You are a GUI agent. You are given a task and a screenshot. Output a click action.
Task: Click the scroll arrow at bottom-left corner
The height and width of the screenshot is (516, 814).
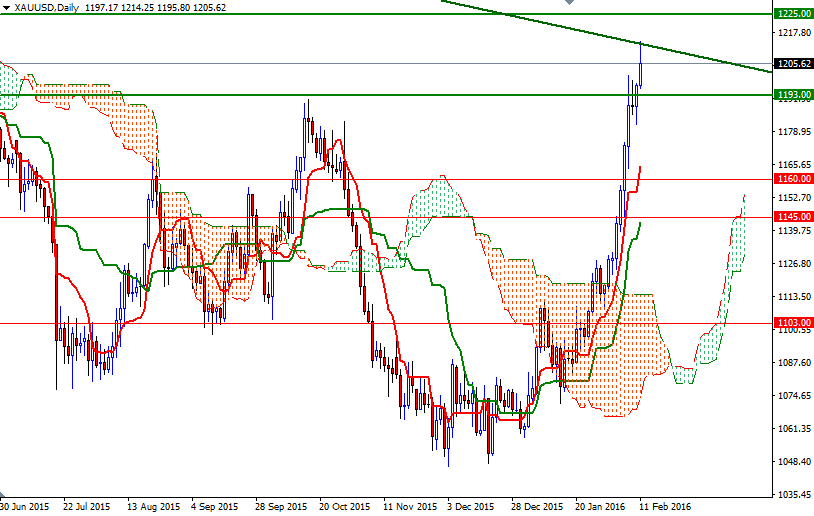point(3,494)
